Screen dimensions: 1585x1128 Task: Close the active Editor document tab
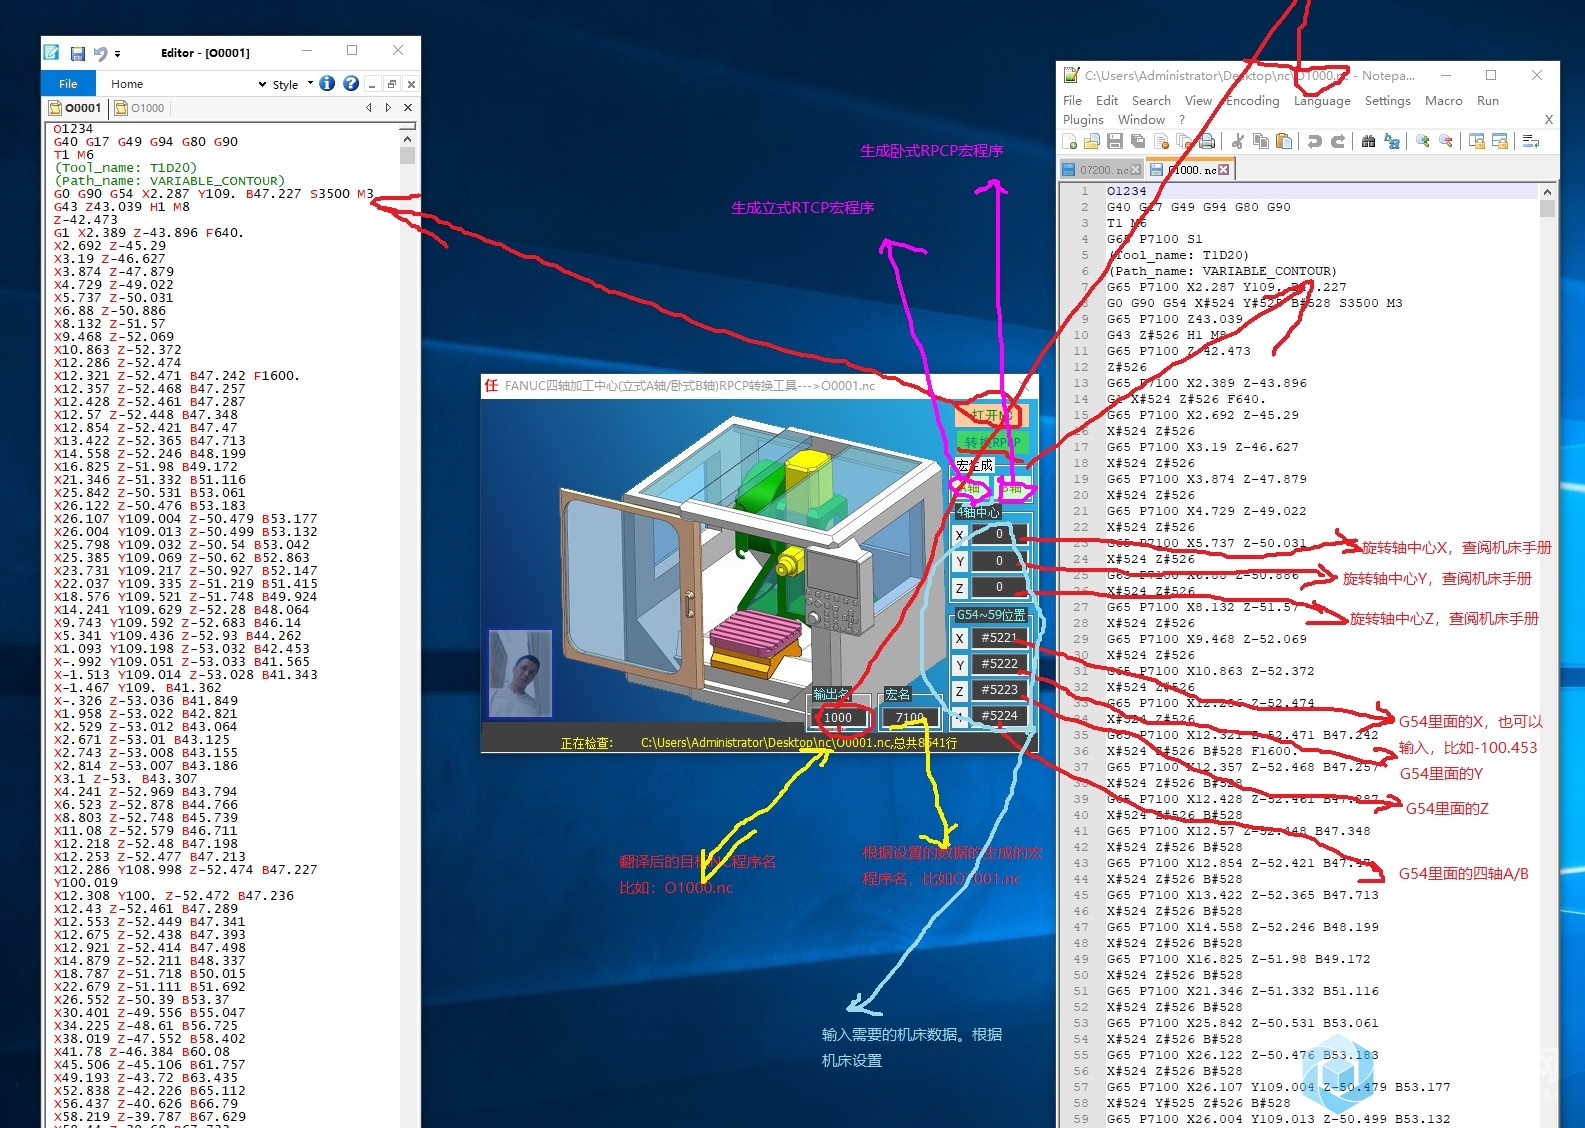coord(408,107)
